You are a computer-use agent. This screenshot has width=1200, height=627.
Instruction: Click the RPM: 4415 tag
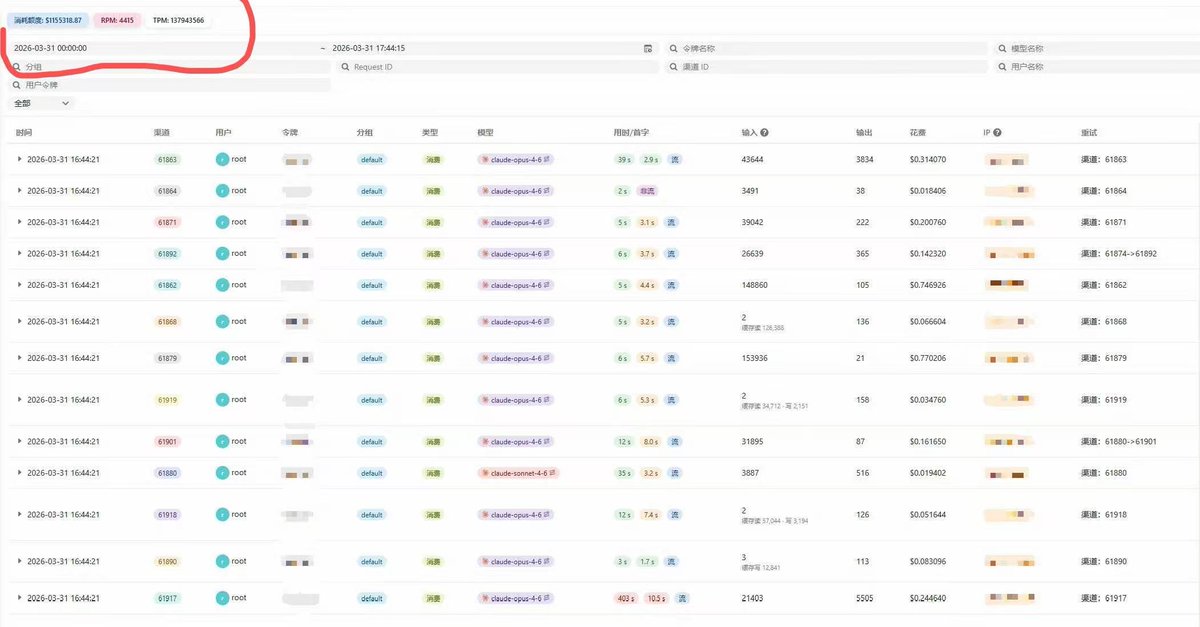[x=117, y=20]
